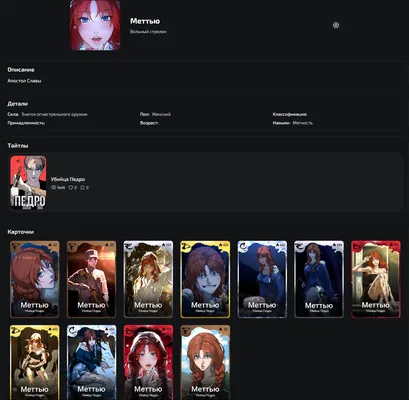The width and height of the screenshot is (409, 400).
Task: Open the blue-jacket card with white-blue frame in bottom row
Action: [91, 363]
